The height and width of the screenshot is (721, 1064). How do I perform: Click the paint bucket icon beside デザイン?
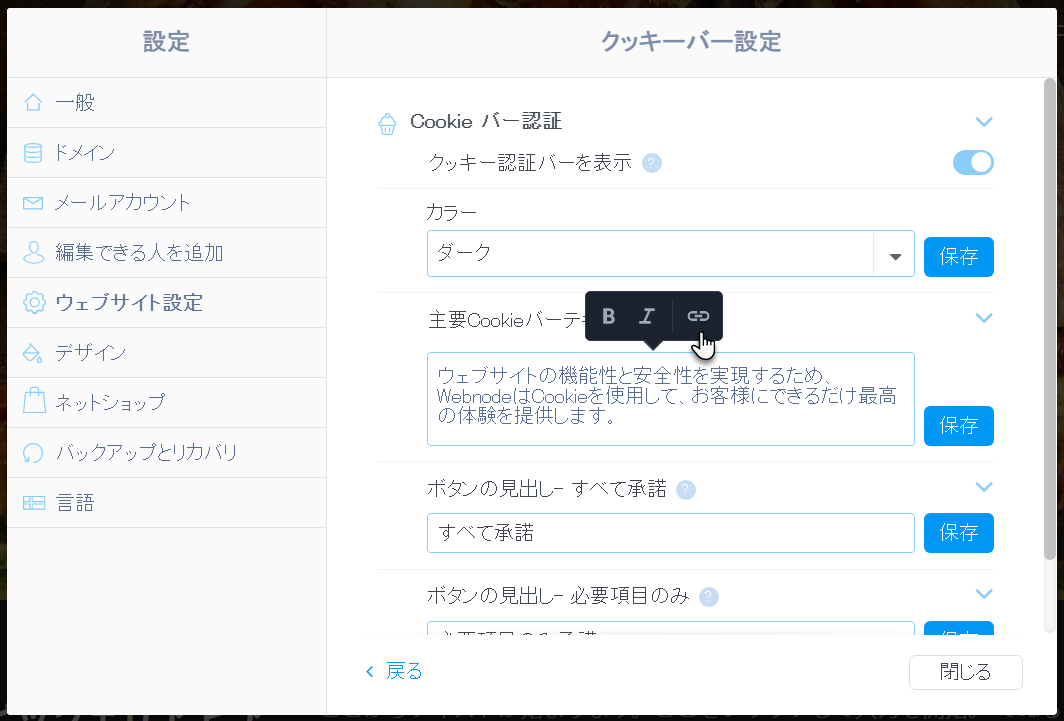[33, 353]
